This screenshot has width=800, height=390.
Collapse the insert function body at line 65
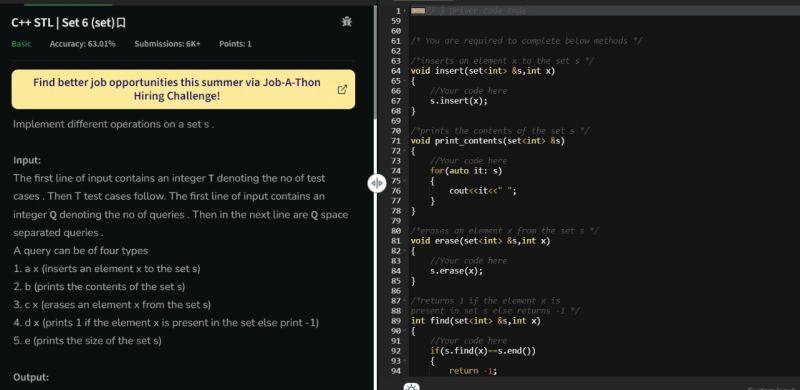[x=405, y=81]
